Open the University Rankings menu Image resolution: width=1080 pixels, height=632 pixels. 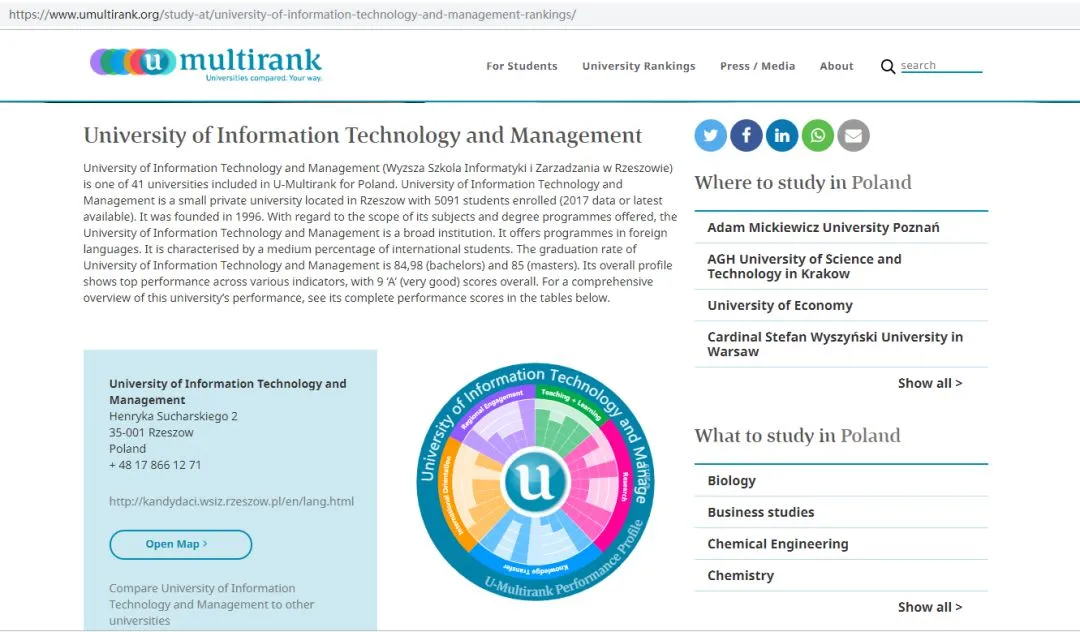coord(638,66)
